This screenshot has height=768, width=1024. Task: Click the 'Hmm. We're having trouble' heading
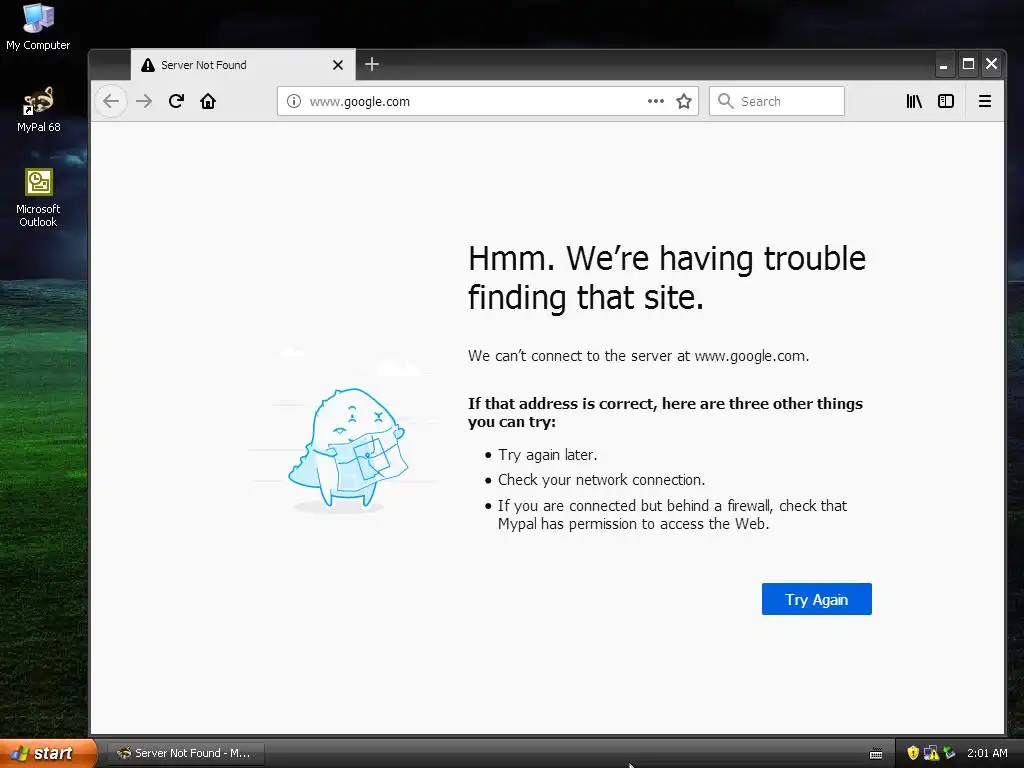(x=667, y=278)
